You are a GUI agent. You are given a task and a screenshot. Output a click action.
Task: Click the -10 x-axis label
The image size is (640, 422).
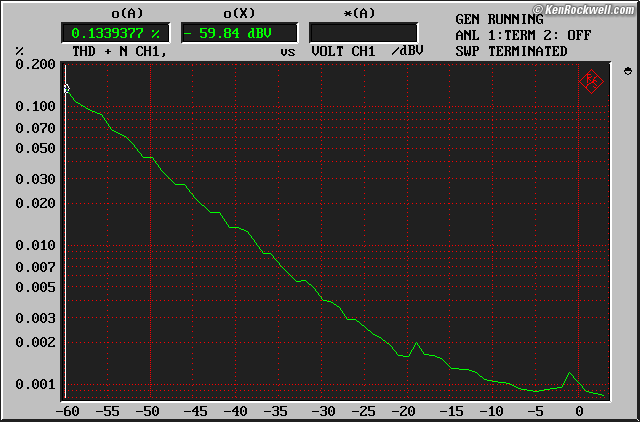coord(491,411)
